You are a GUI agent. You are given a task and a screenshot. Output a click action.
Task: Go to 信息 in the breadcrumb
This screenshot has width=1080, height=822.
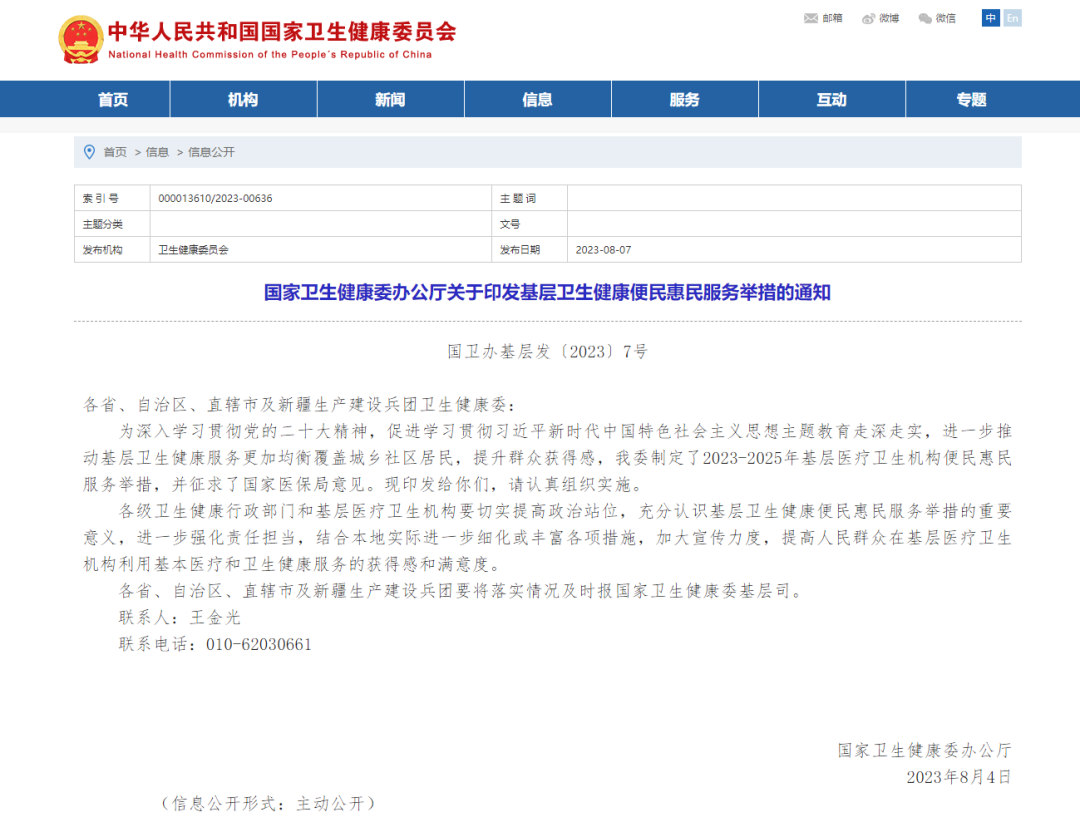(157, 152)
